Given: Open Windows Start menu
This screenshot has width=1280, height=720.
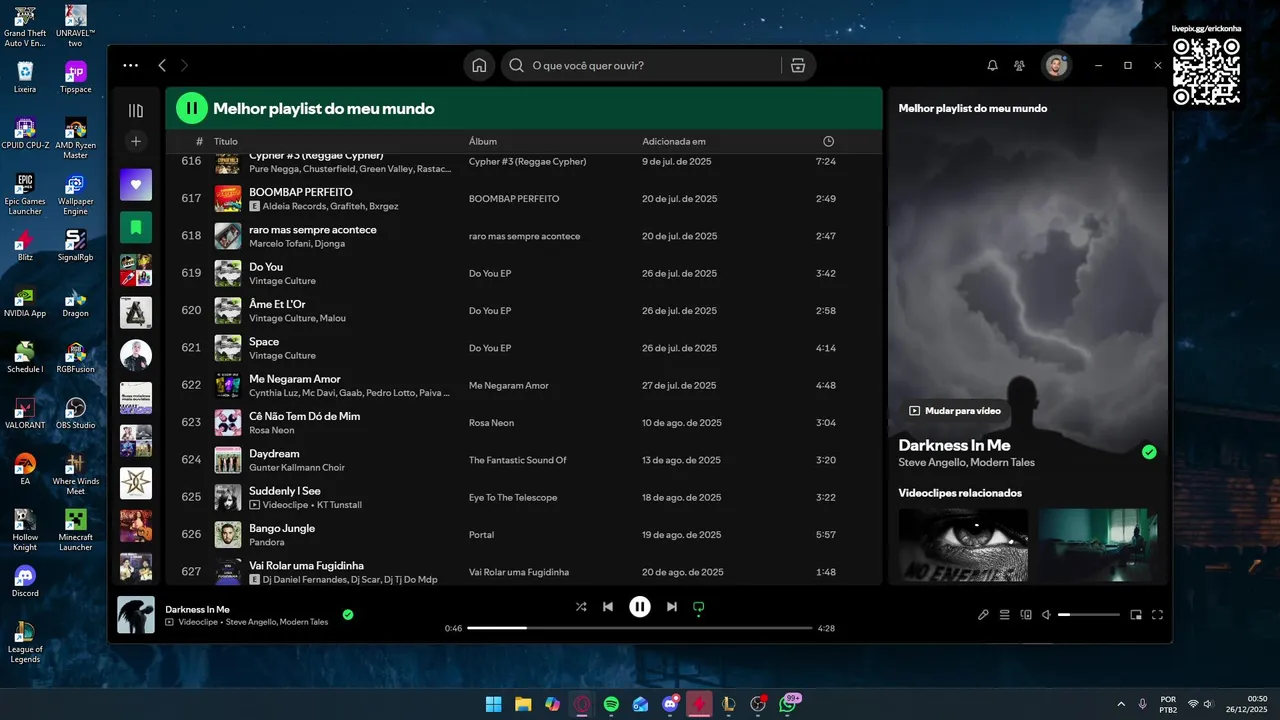Looking at the screenshot, I should [x=493, y=704].
